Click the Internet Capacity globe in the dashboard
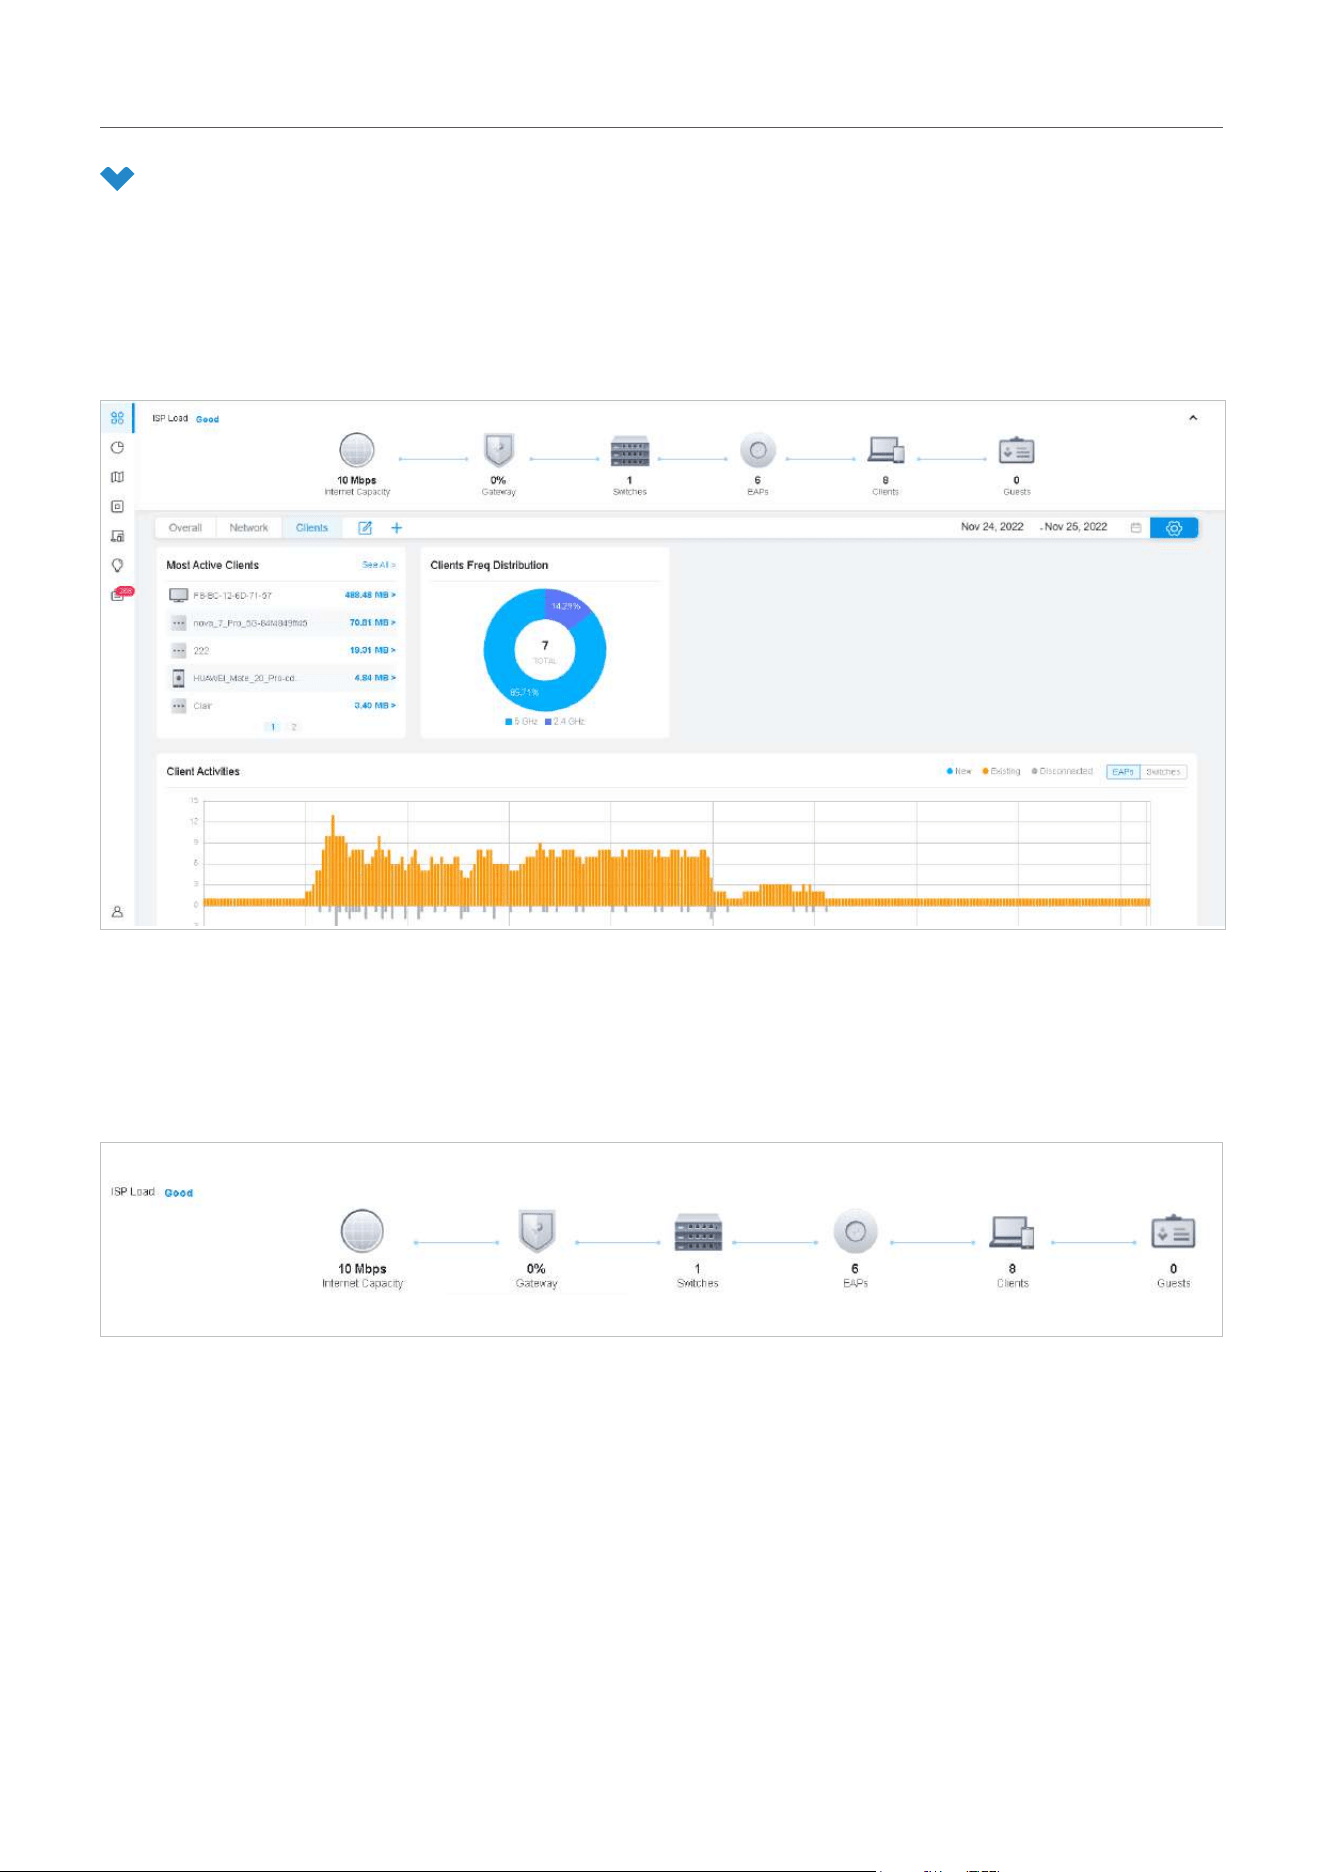 pyautogui.click(x=357, y=451)
